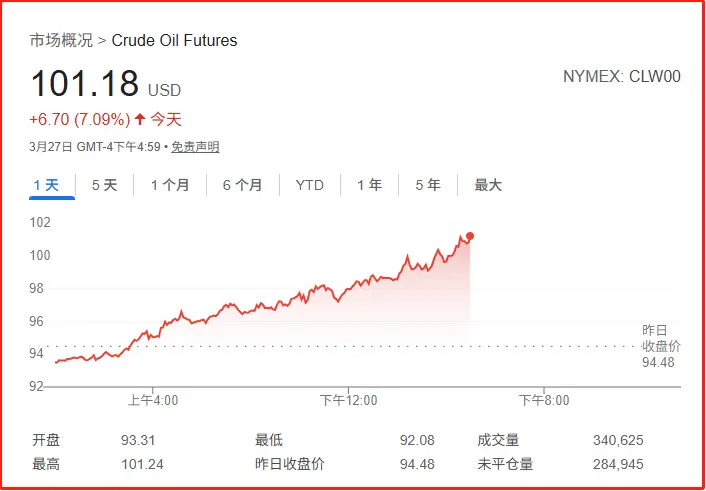Open the 市场概况 breadcrumb link

61,41
